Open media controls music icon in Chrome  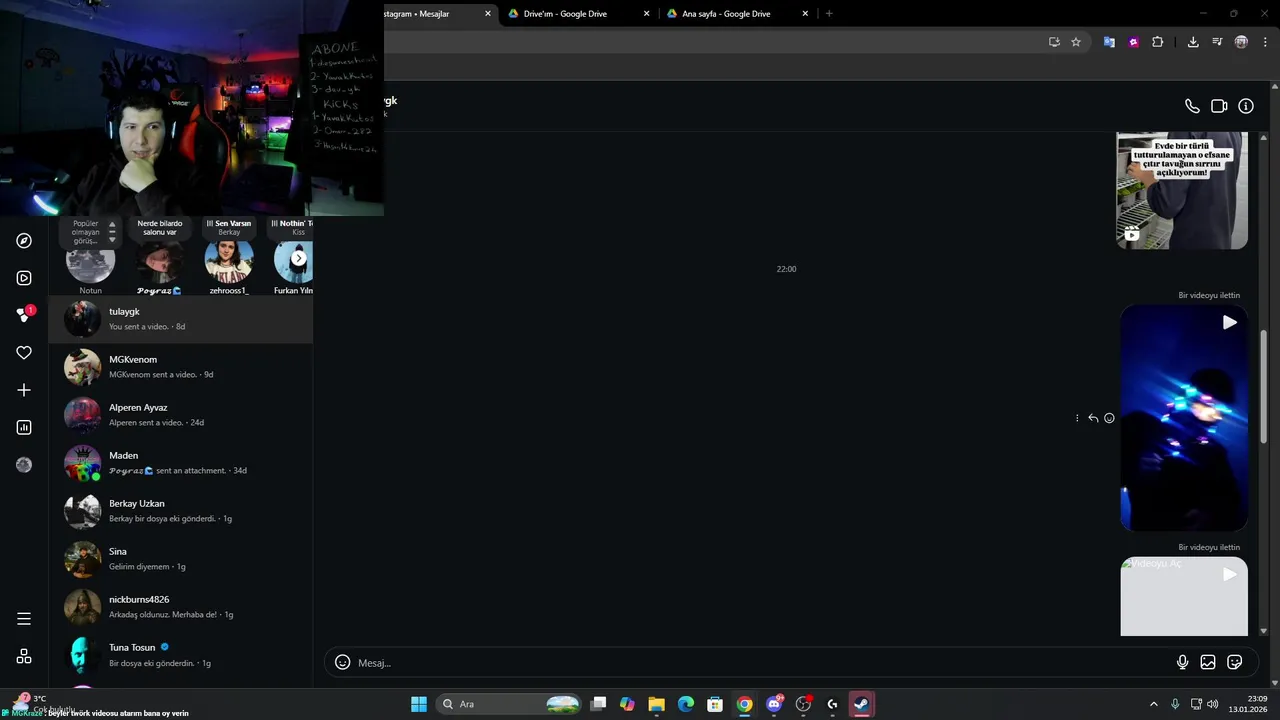coord(1217,42)
